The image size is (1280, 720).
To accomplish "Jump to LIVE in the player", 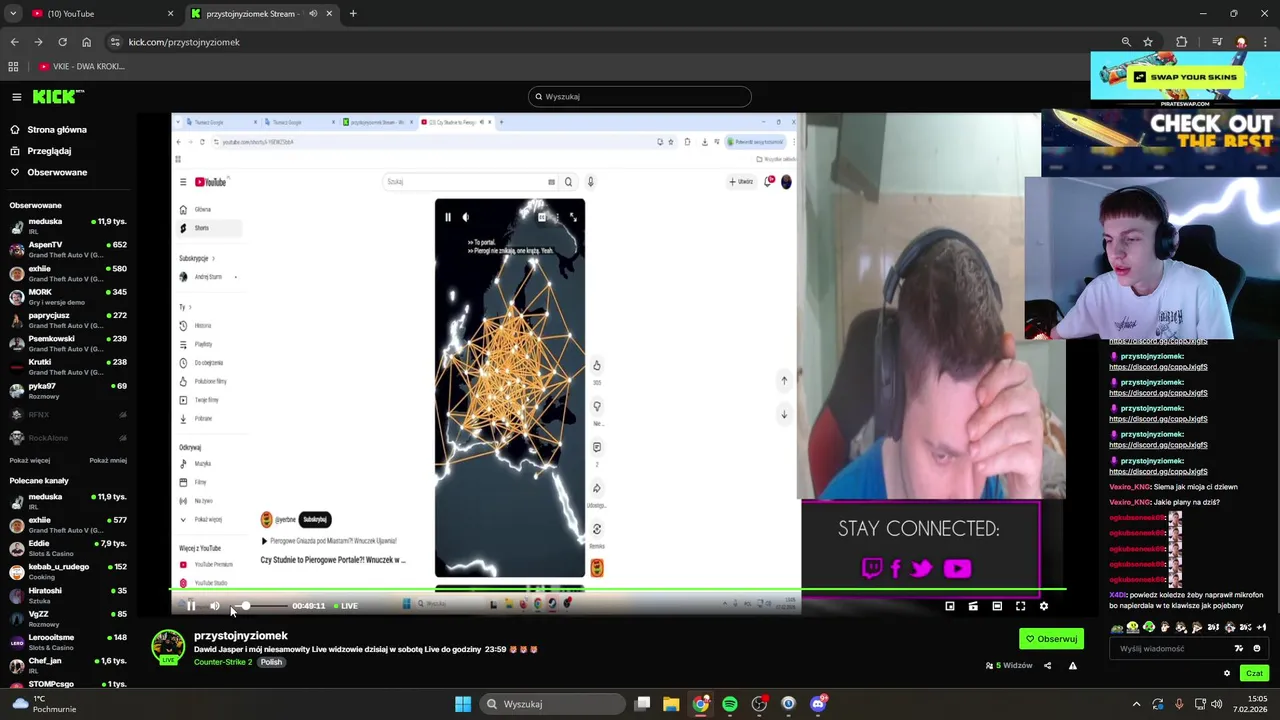I will pyautogui.click(x=345, y=606).
